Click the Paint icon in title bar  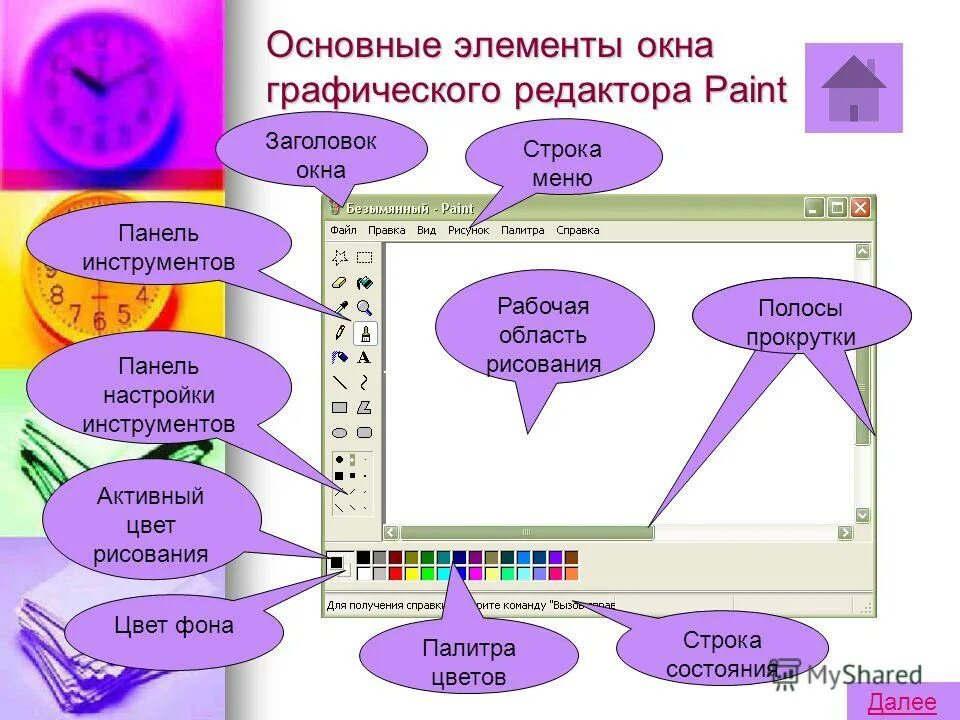(334, 208)
